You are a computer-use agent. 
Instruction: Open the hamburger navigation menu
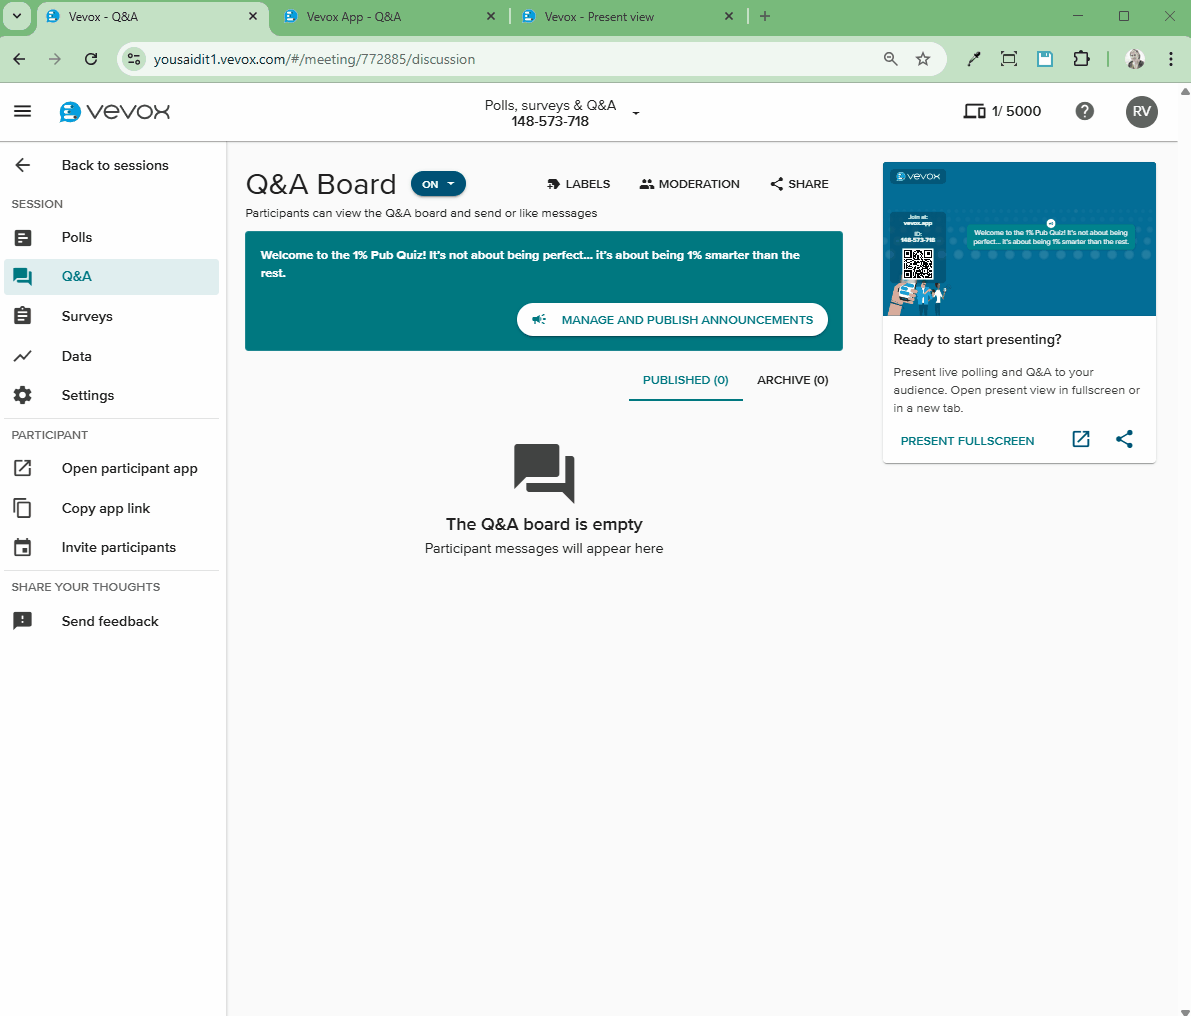coord(23,111)
